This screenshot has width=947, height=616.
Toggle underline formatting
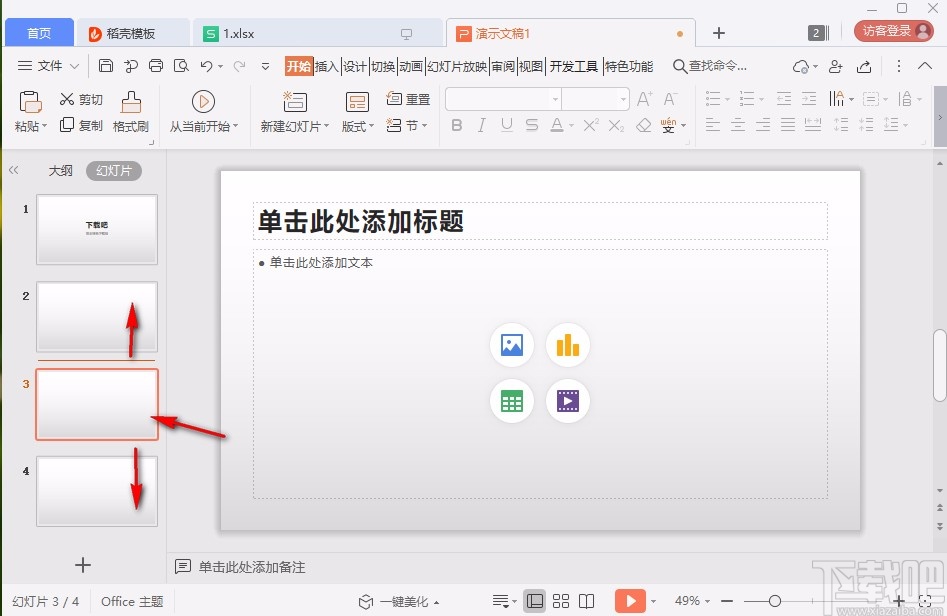coord(506,125)
